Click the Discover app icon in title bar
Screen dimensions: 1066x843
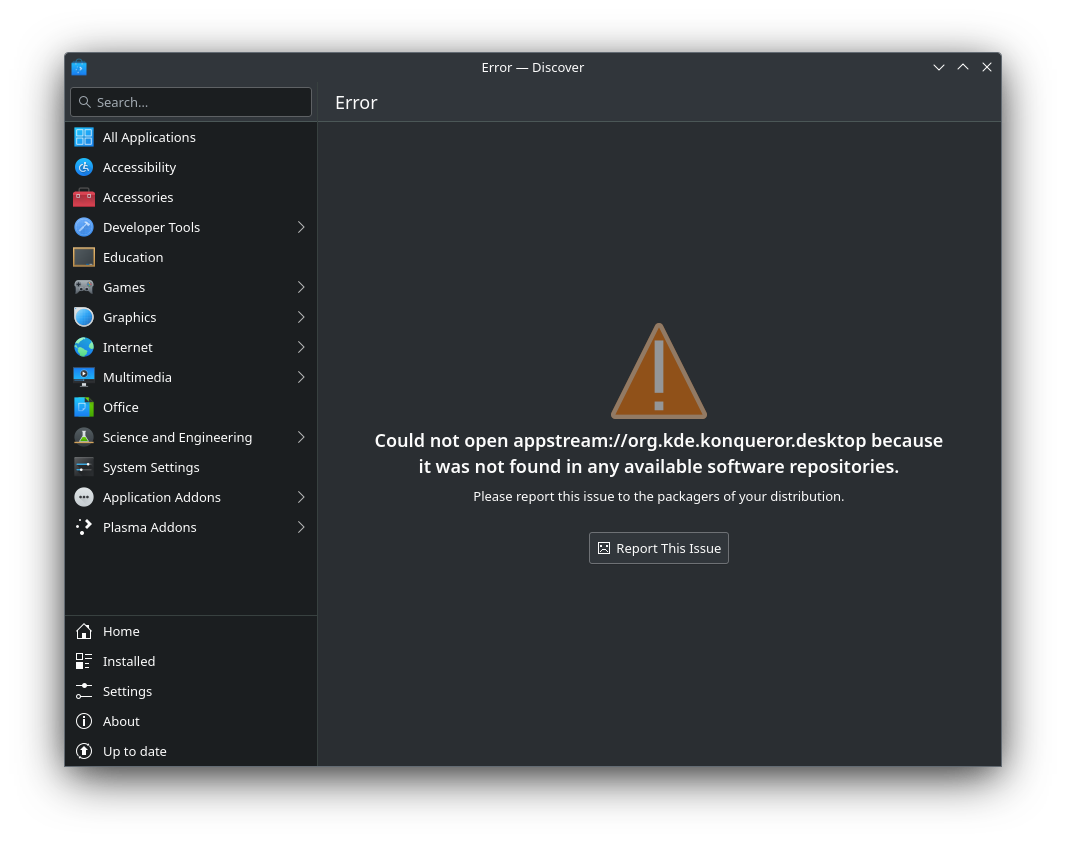79,68
